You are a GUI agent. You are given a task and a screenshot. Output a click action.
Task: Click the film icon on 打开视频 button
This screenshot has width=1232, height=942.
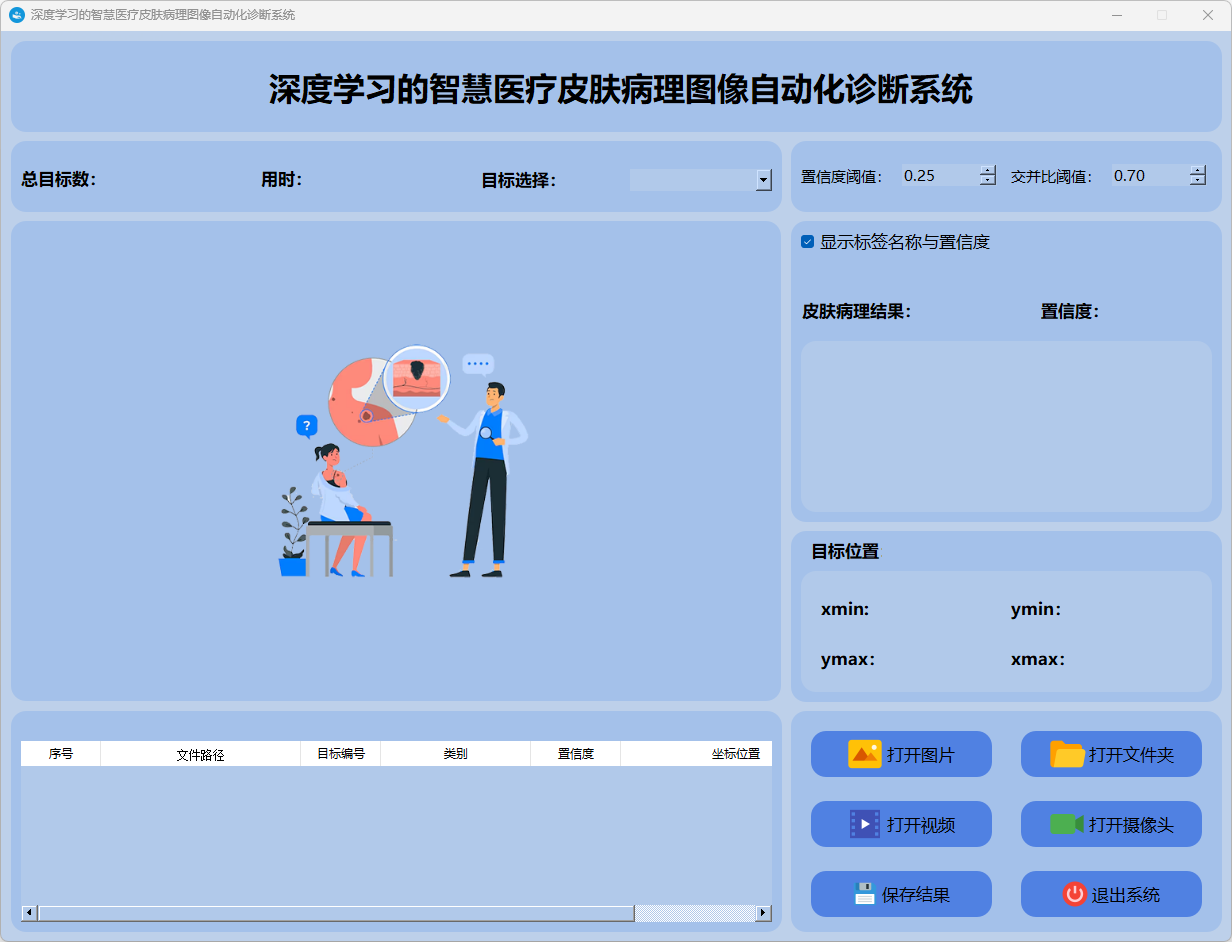tap(864, 824)
